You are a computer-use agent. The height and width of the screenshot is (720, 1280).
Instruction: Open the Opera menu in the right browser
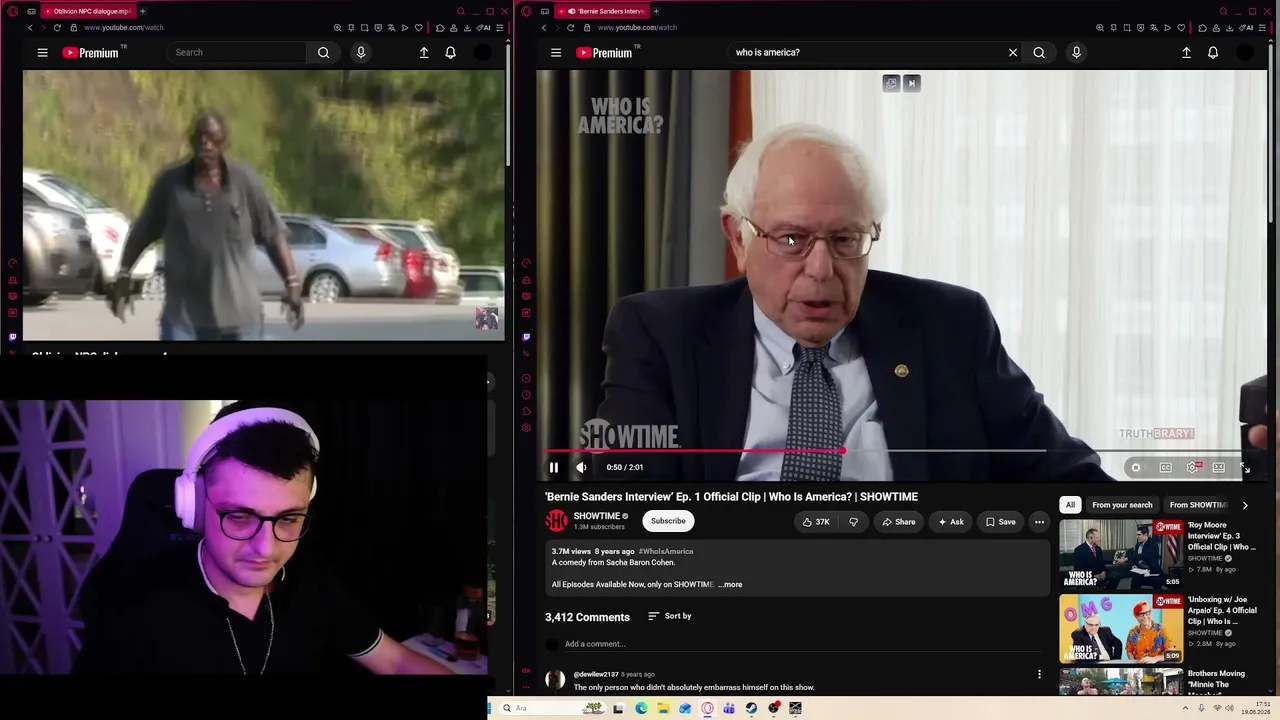tap(527, 11)
